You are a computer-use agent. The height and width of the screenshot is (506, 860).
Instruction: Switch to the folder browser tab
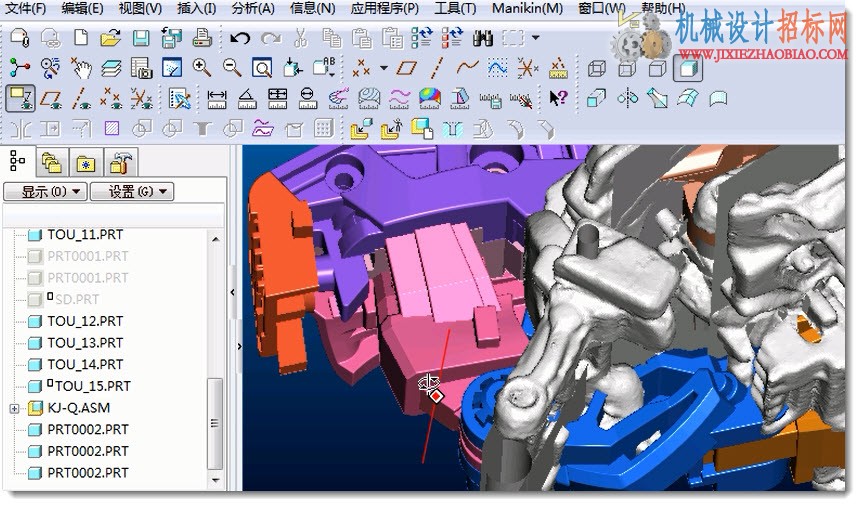point(52,162)
